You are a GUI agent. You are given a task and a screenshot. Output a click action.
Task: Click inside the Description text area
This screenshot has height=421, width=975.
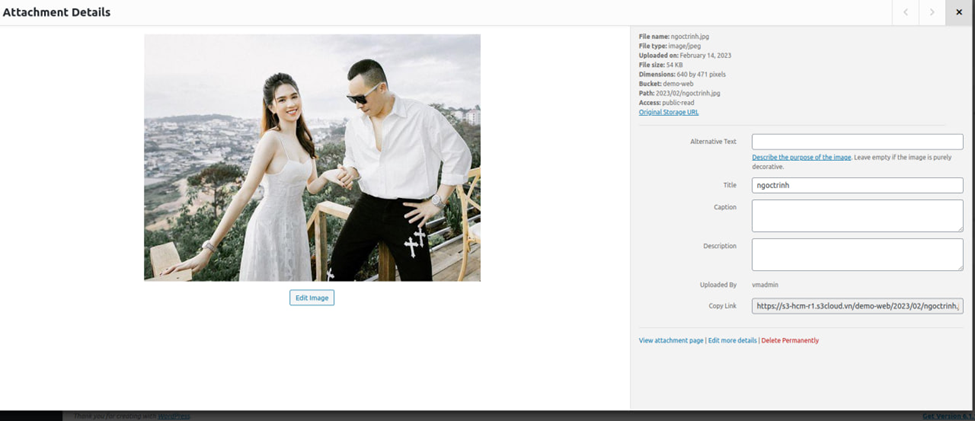pos(857,254)
